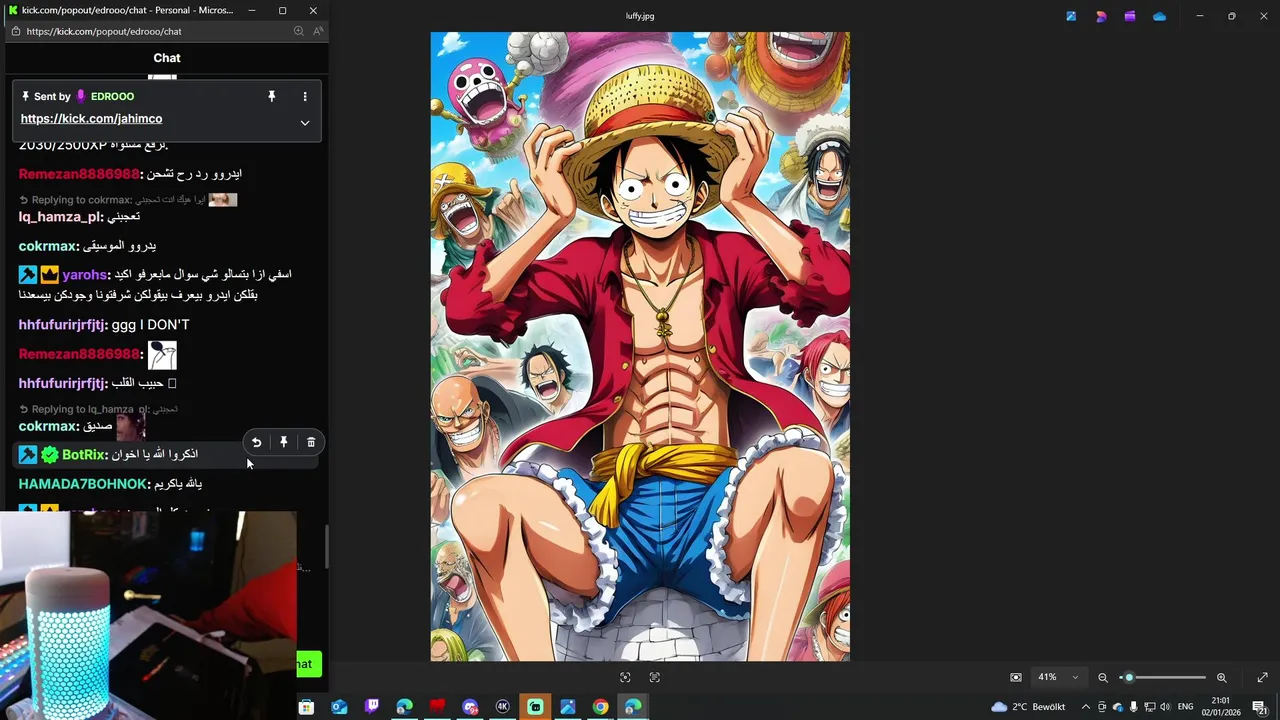This screenshot has height=720, width=1280.
Task: Open the 41% zoom level dropdown
Action: pos(1058,677)
